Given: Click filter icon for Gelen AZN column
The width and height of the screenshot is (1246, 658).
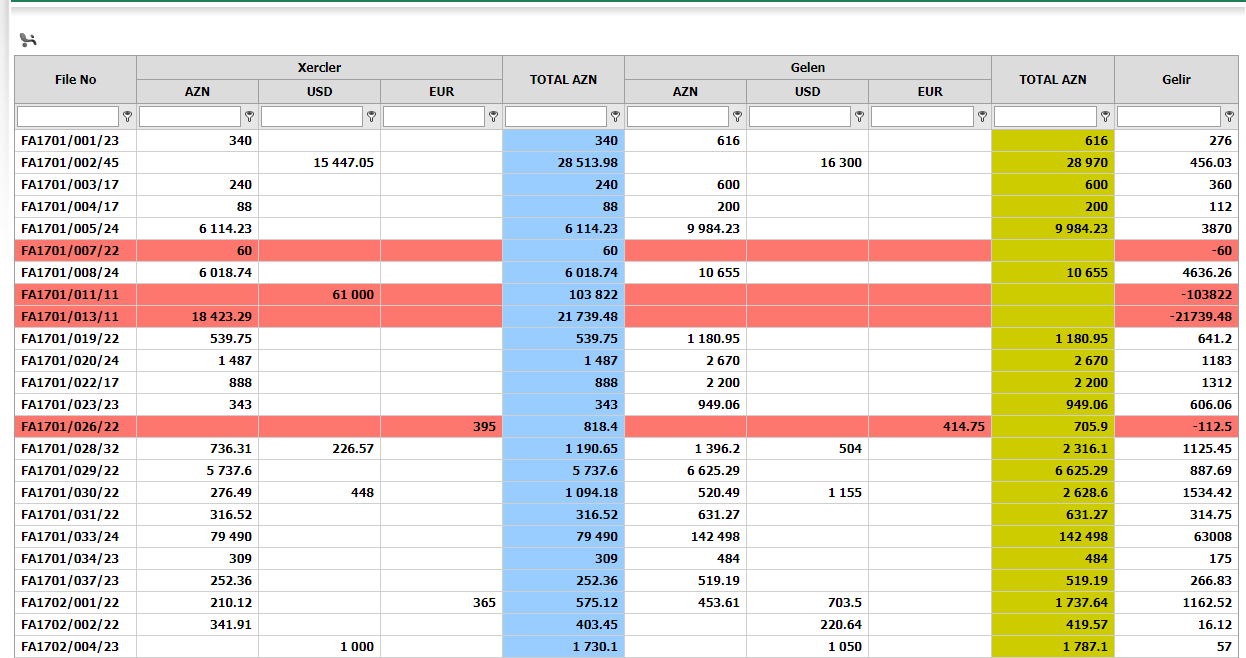Looking at the screenshot, I should tap(737, 117).
